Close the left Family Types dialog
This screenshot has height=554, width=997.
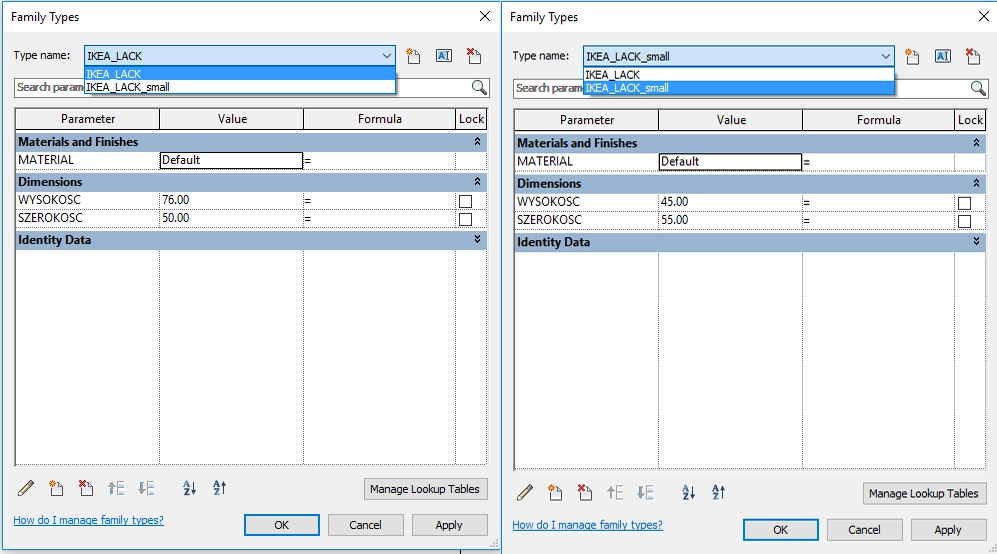click(x=485, y=17)
